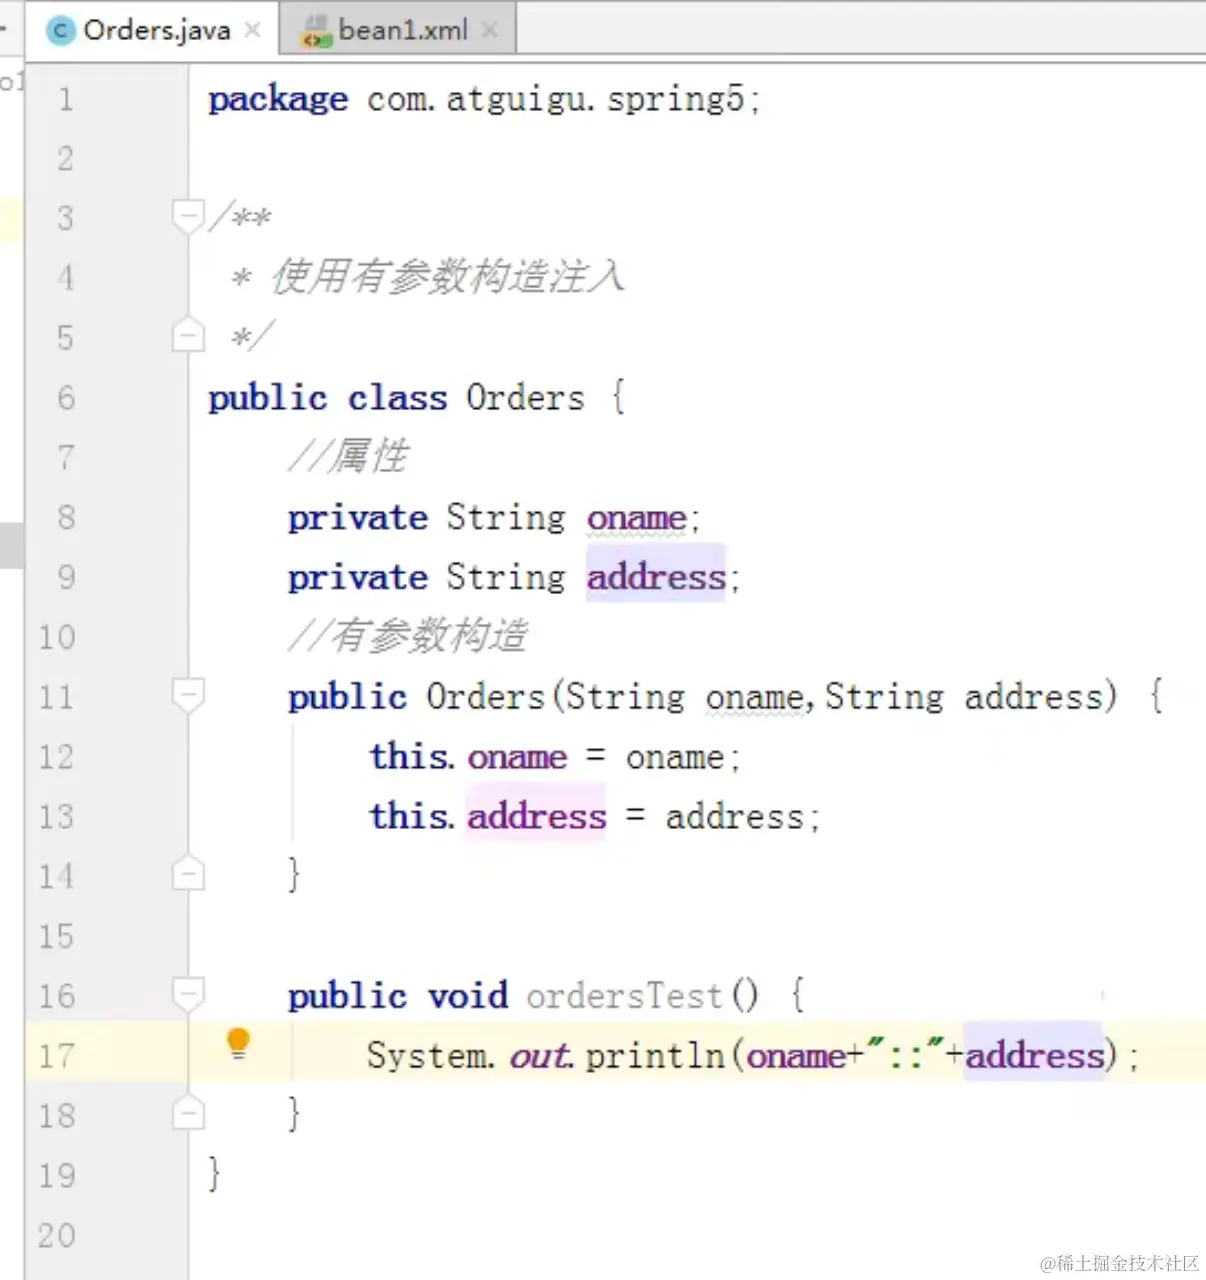Click the comment '//属性' on line 7
Screen dimensions: 1206x1280
348,457
